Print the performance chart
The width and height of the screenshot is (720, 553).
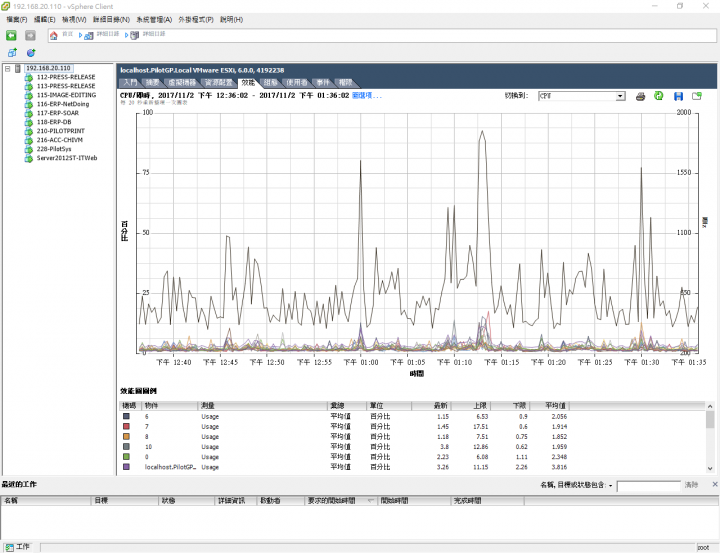point(640,96)
